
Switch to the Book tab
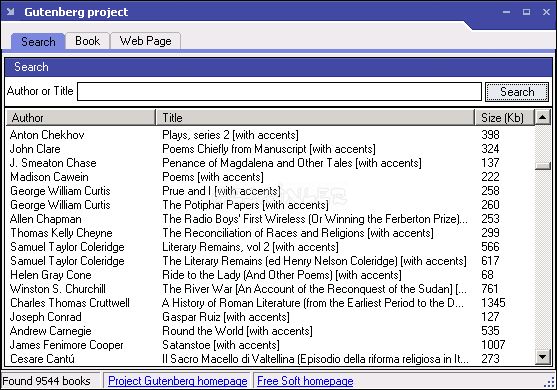pyautogui.click(x=87, y=41)
